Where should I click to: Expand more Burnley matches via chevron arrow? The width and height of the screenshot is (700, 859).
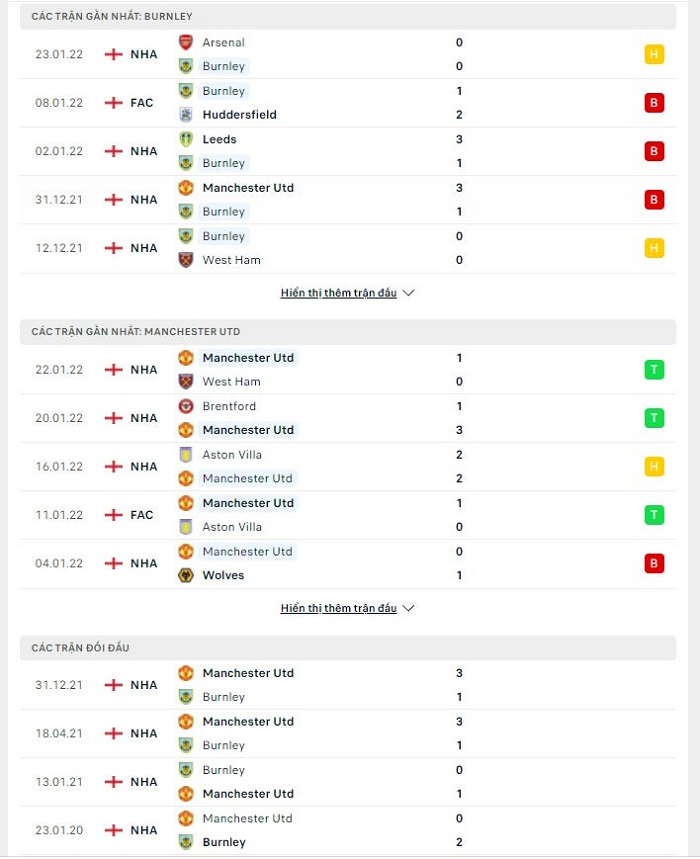point(408,293)
